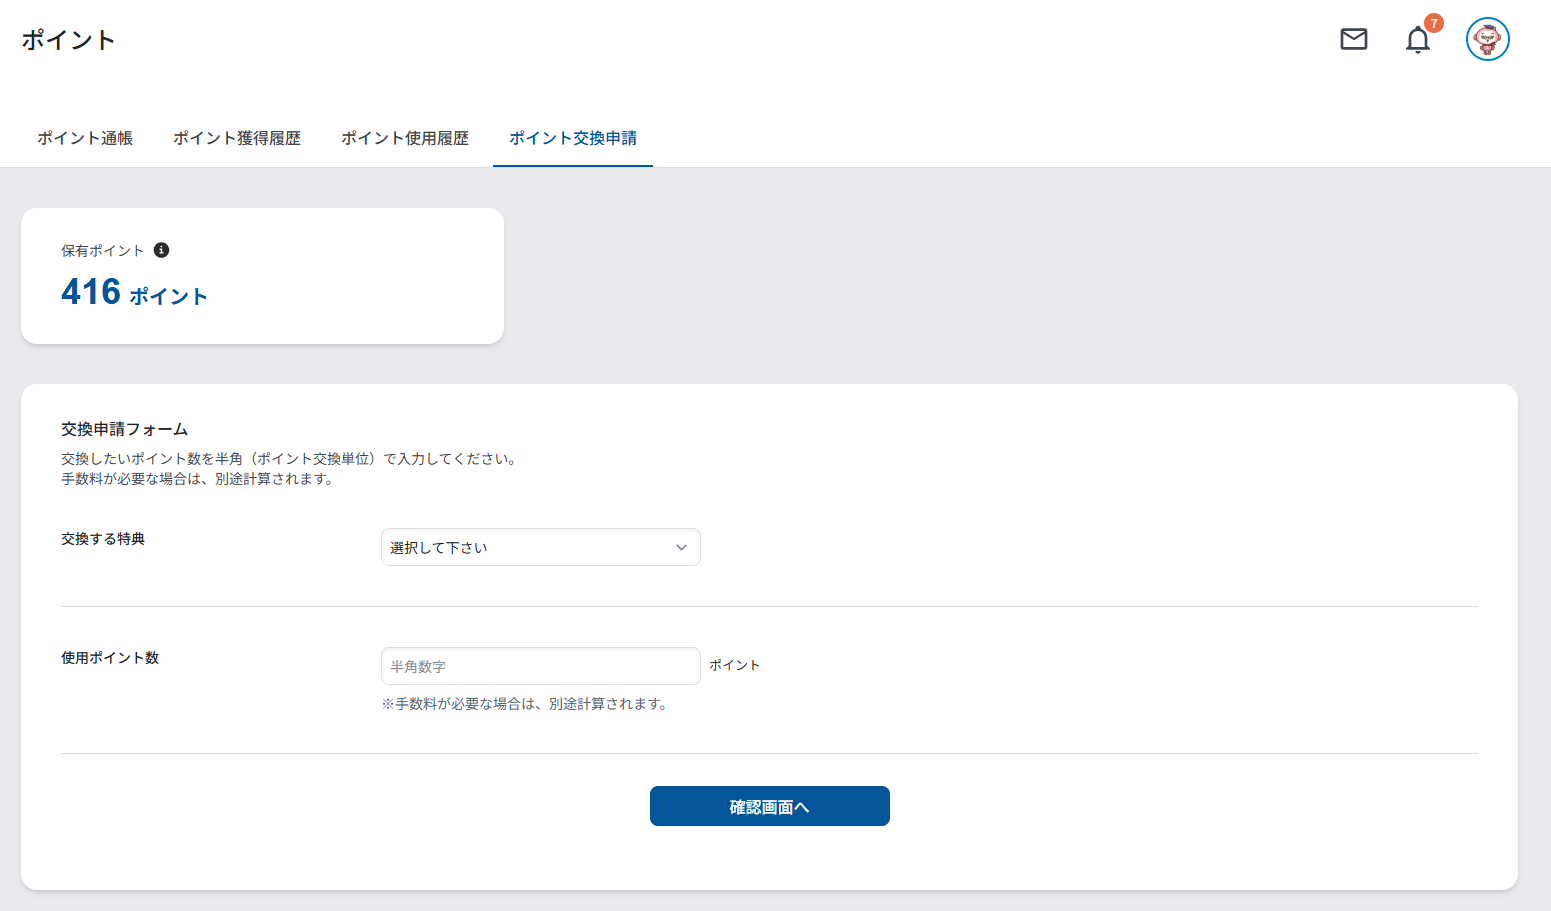Focus the 半角数字 points input field
This screenshot has height=911, width=1551.
[x=540, y=666]
